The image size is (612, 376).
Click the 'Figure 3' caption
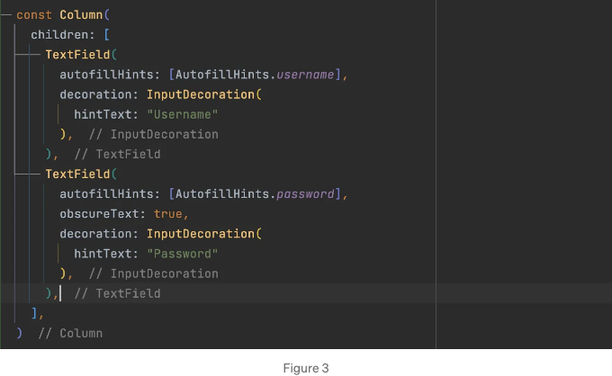click(306, 368)
